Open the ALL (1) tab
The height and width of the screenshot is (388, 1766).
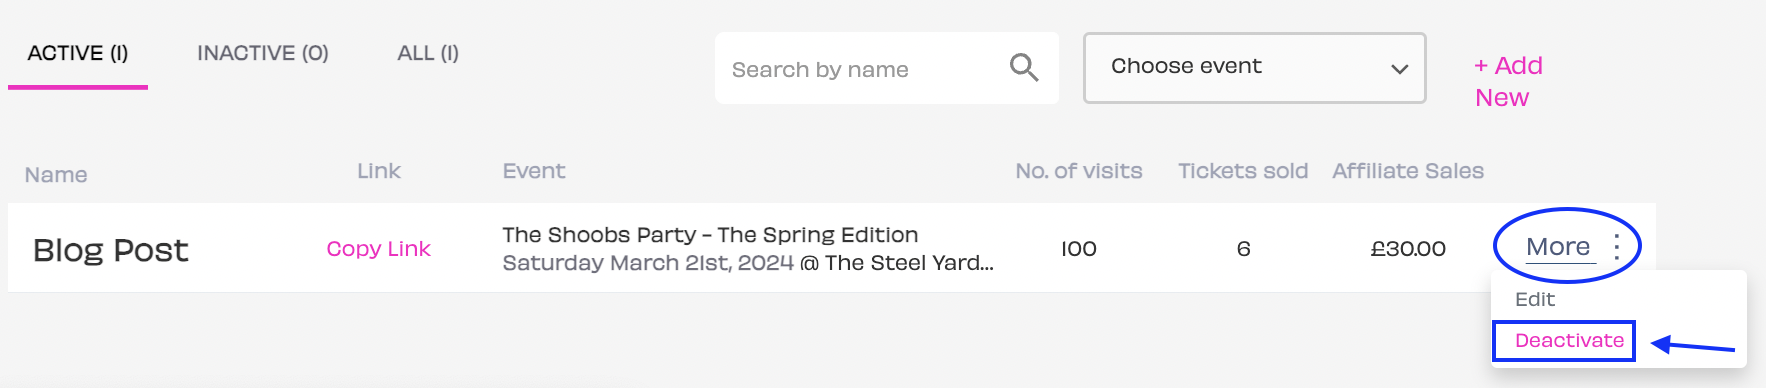(x=428, y=53)
